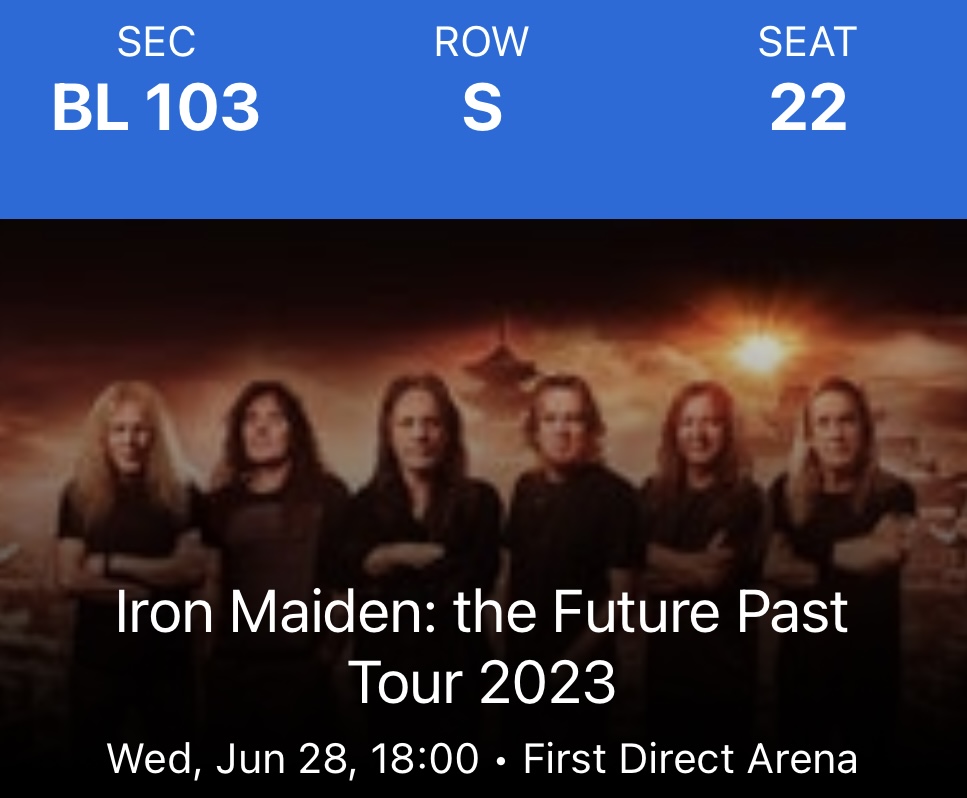Open the Iron Maiden event title

tap(482, 613)
